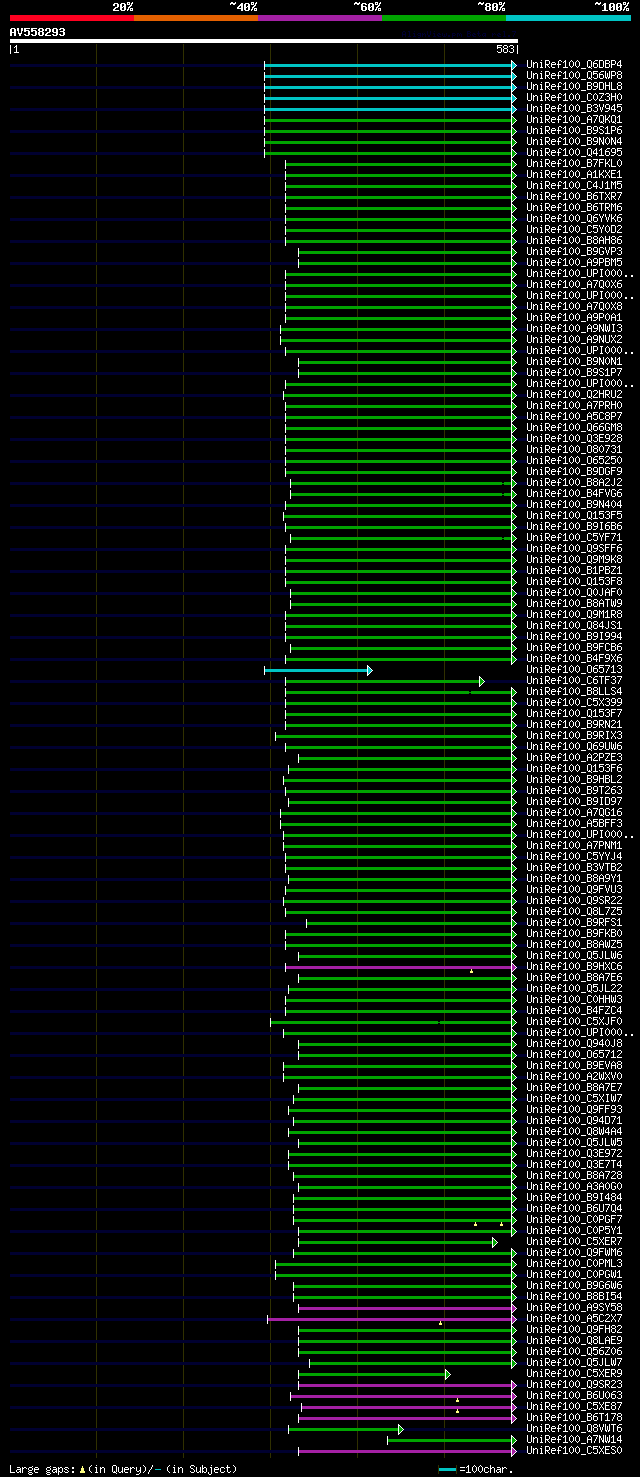The image size is (640, 1477).
Task: Open hit UniRef100_B9DHL8
Action: click(574, 86)
